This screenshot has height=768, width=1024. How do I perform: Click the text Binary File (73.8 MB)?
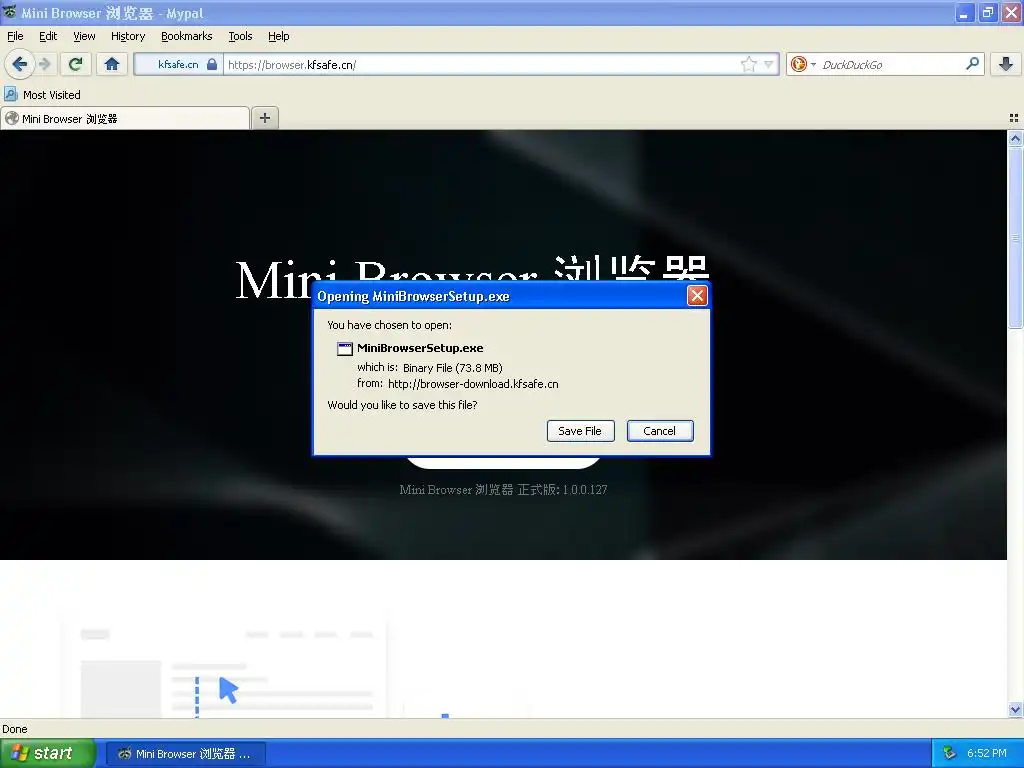point(453,368)
